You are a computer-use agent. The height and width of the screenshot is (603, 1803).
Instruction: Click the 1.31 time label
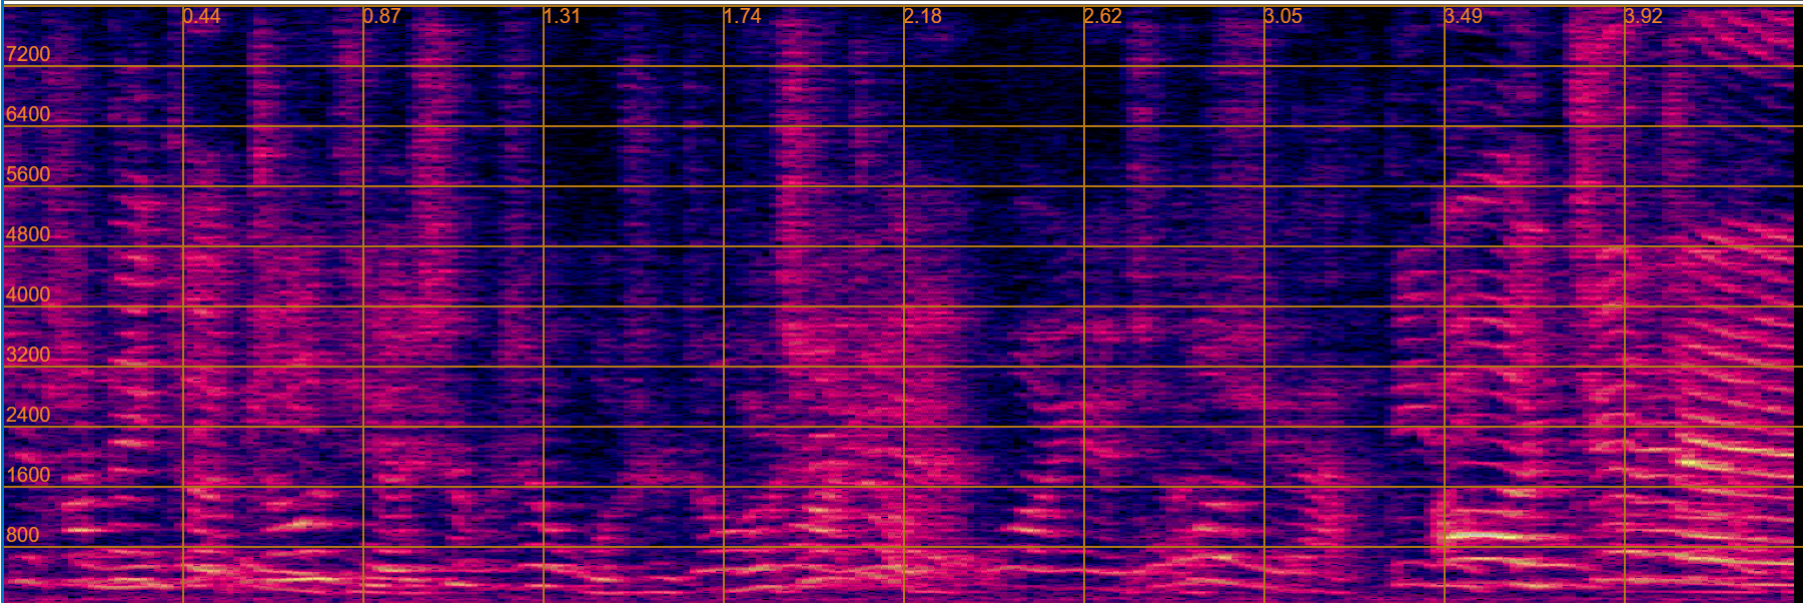[562, 16]
